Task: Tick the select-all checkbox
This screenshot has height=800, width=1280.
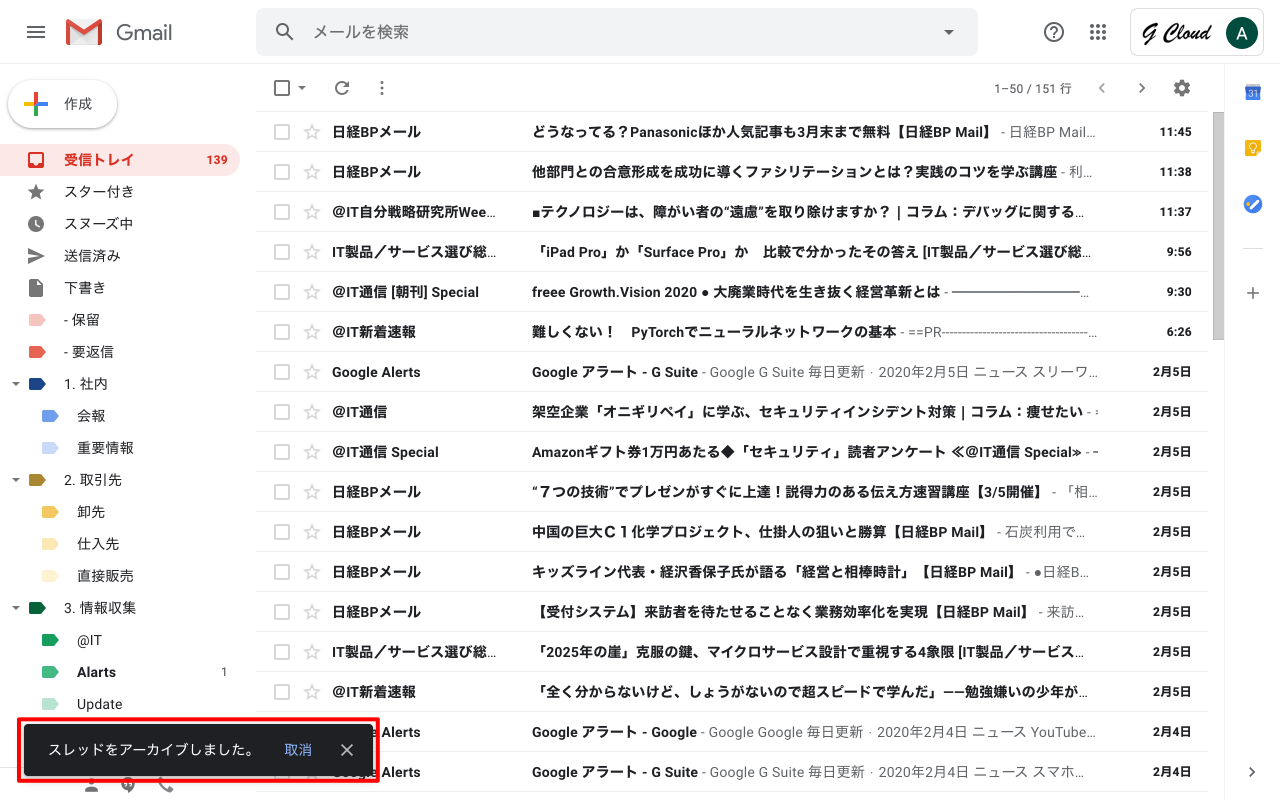Action: [282, 88]
